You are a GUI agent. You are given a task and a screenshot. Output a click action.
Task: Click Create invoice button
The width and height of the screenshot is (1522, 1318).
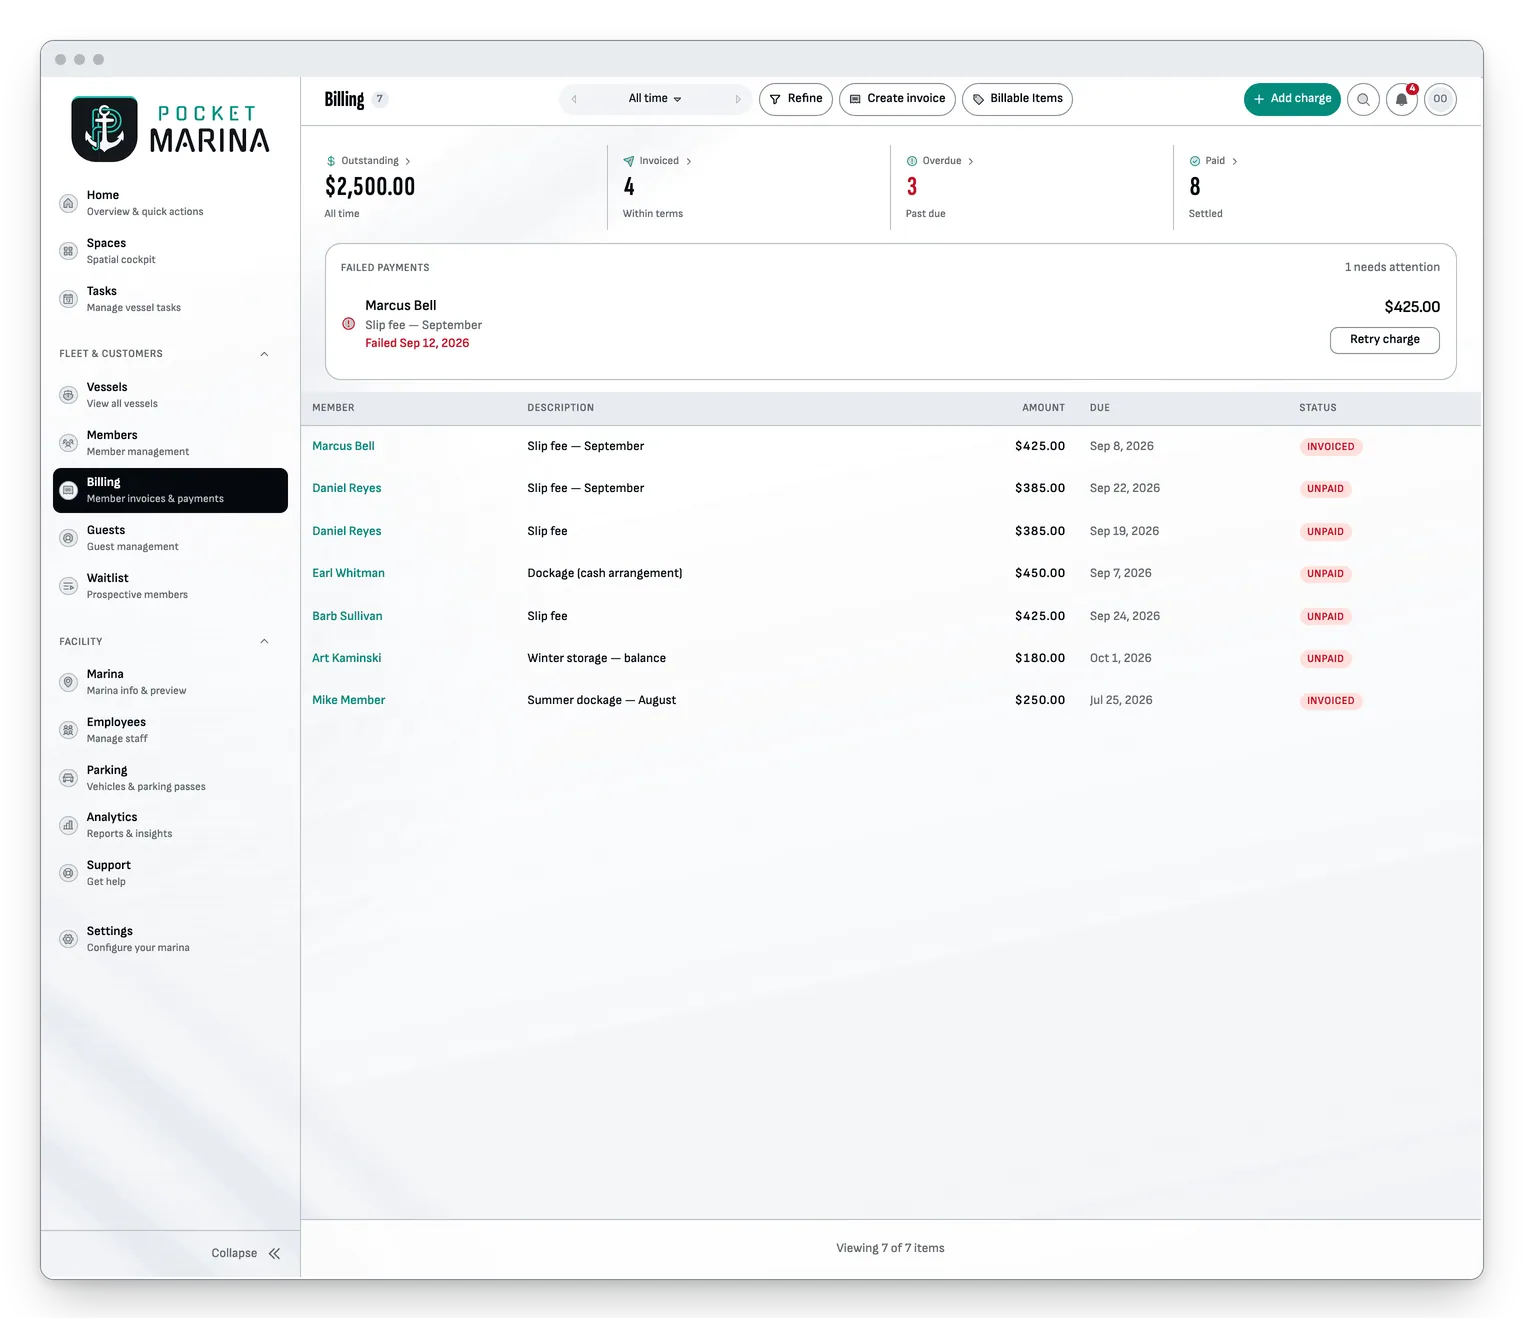click(x=897, y=99)
